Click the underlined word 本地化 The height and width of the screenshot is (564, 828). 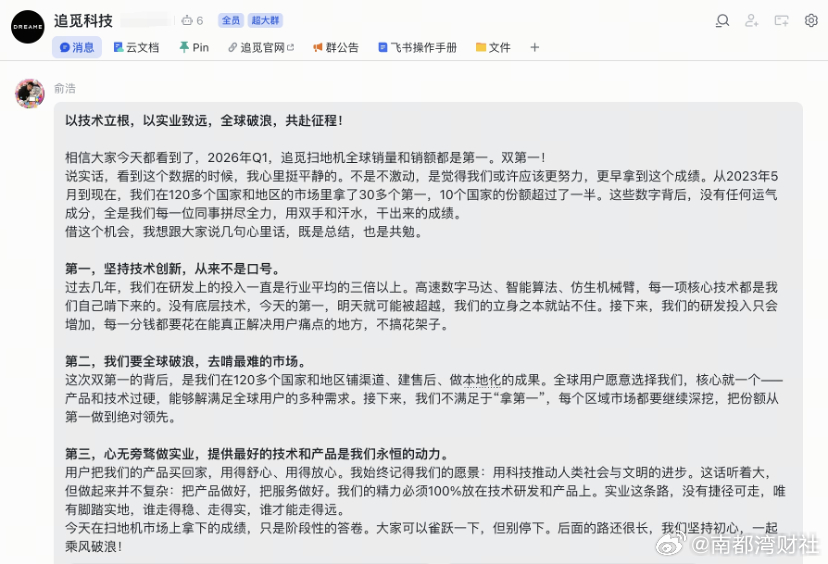(481, 380)
